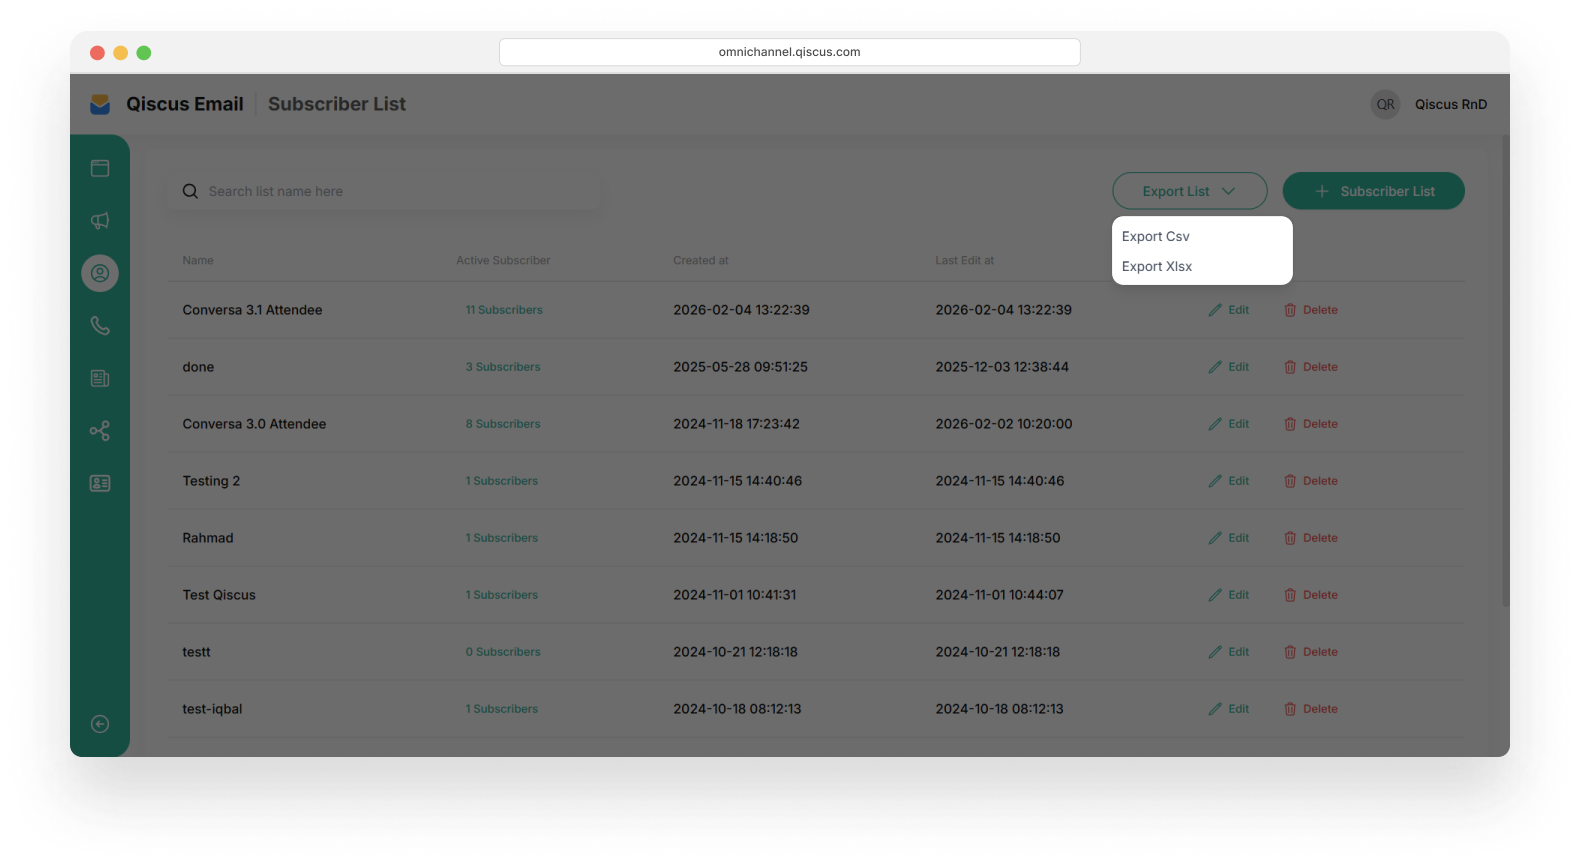The image size is (1580, 866).
Task: Choose Export Csv from the menu
Action: pos(1155,237)
